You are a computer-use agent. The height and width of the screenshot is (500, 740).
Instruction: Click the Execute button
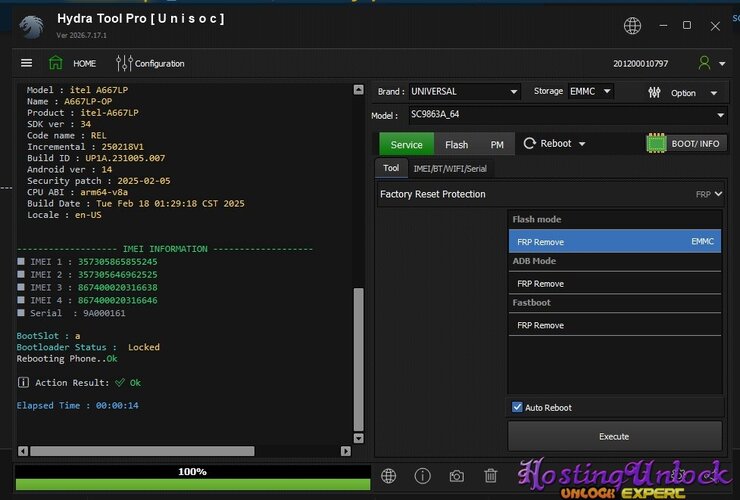(x=614, y=436)
